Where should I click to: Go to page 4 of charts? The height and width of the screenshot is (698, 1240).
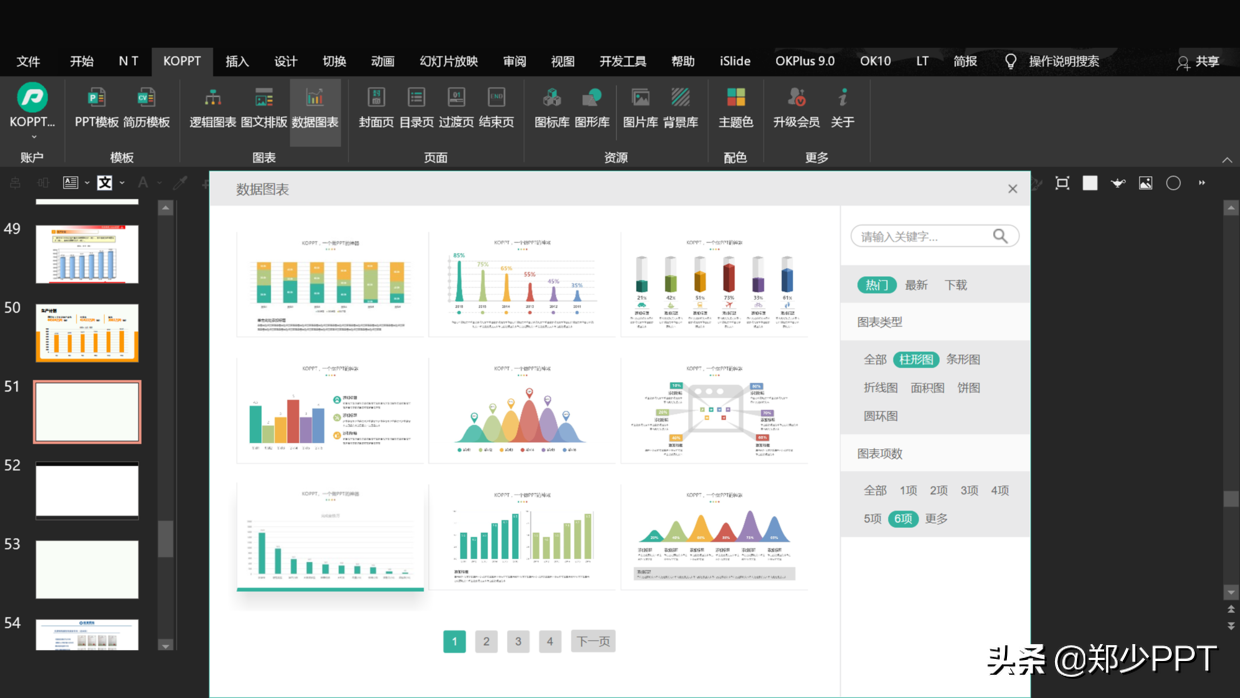[x=550, y=641]
